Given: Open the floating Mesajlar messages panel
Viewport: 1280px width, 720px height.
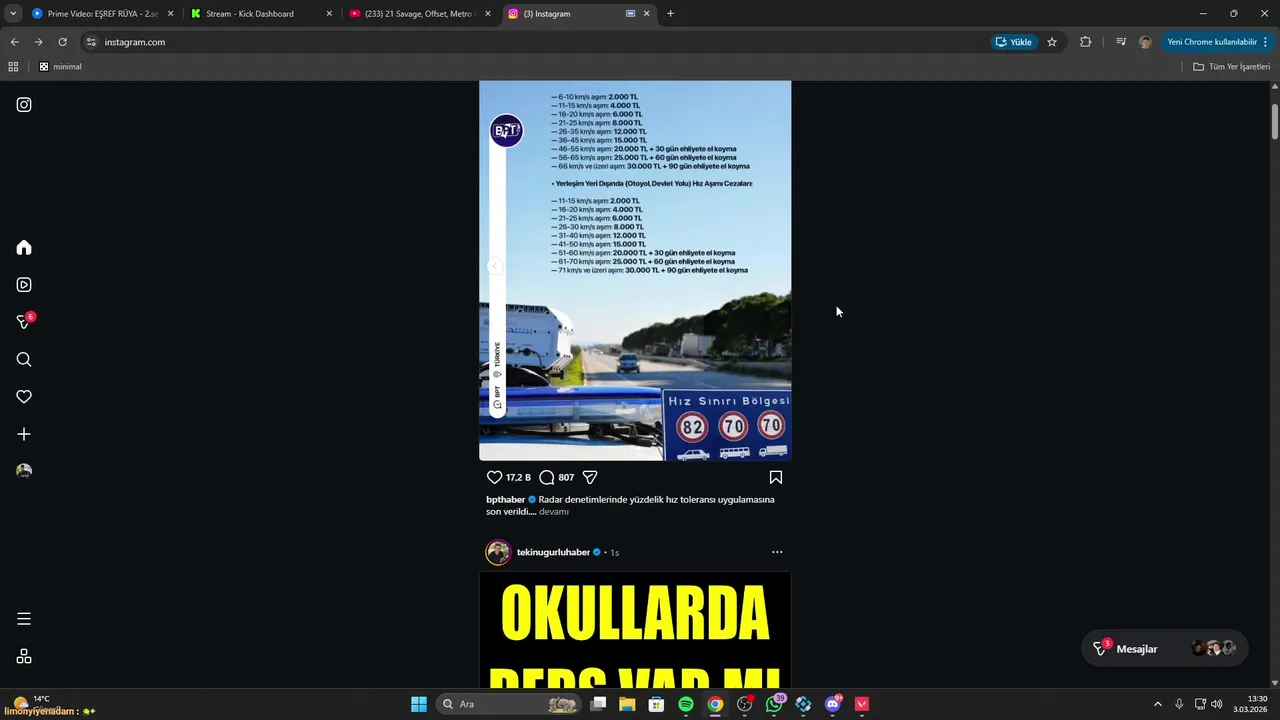Looking at the screenshot, I should coord(1164,648).
